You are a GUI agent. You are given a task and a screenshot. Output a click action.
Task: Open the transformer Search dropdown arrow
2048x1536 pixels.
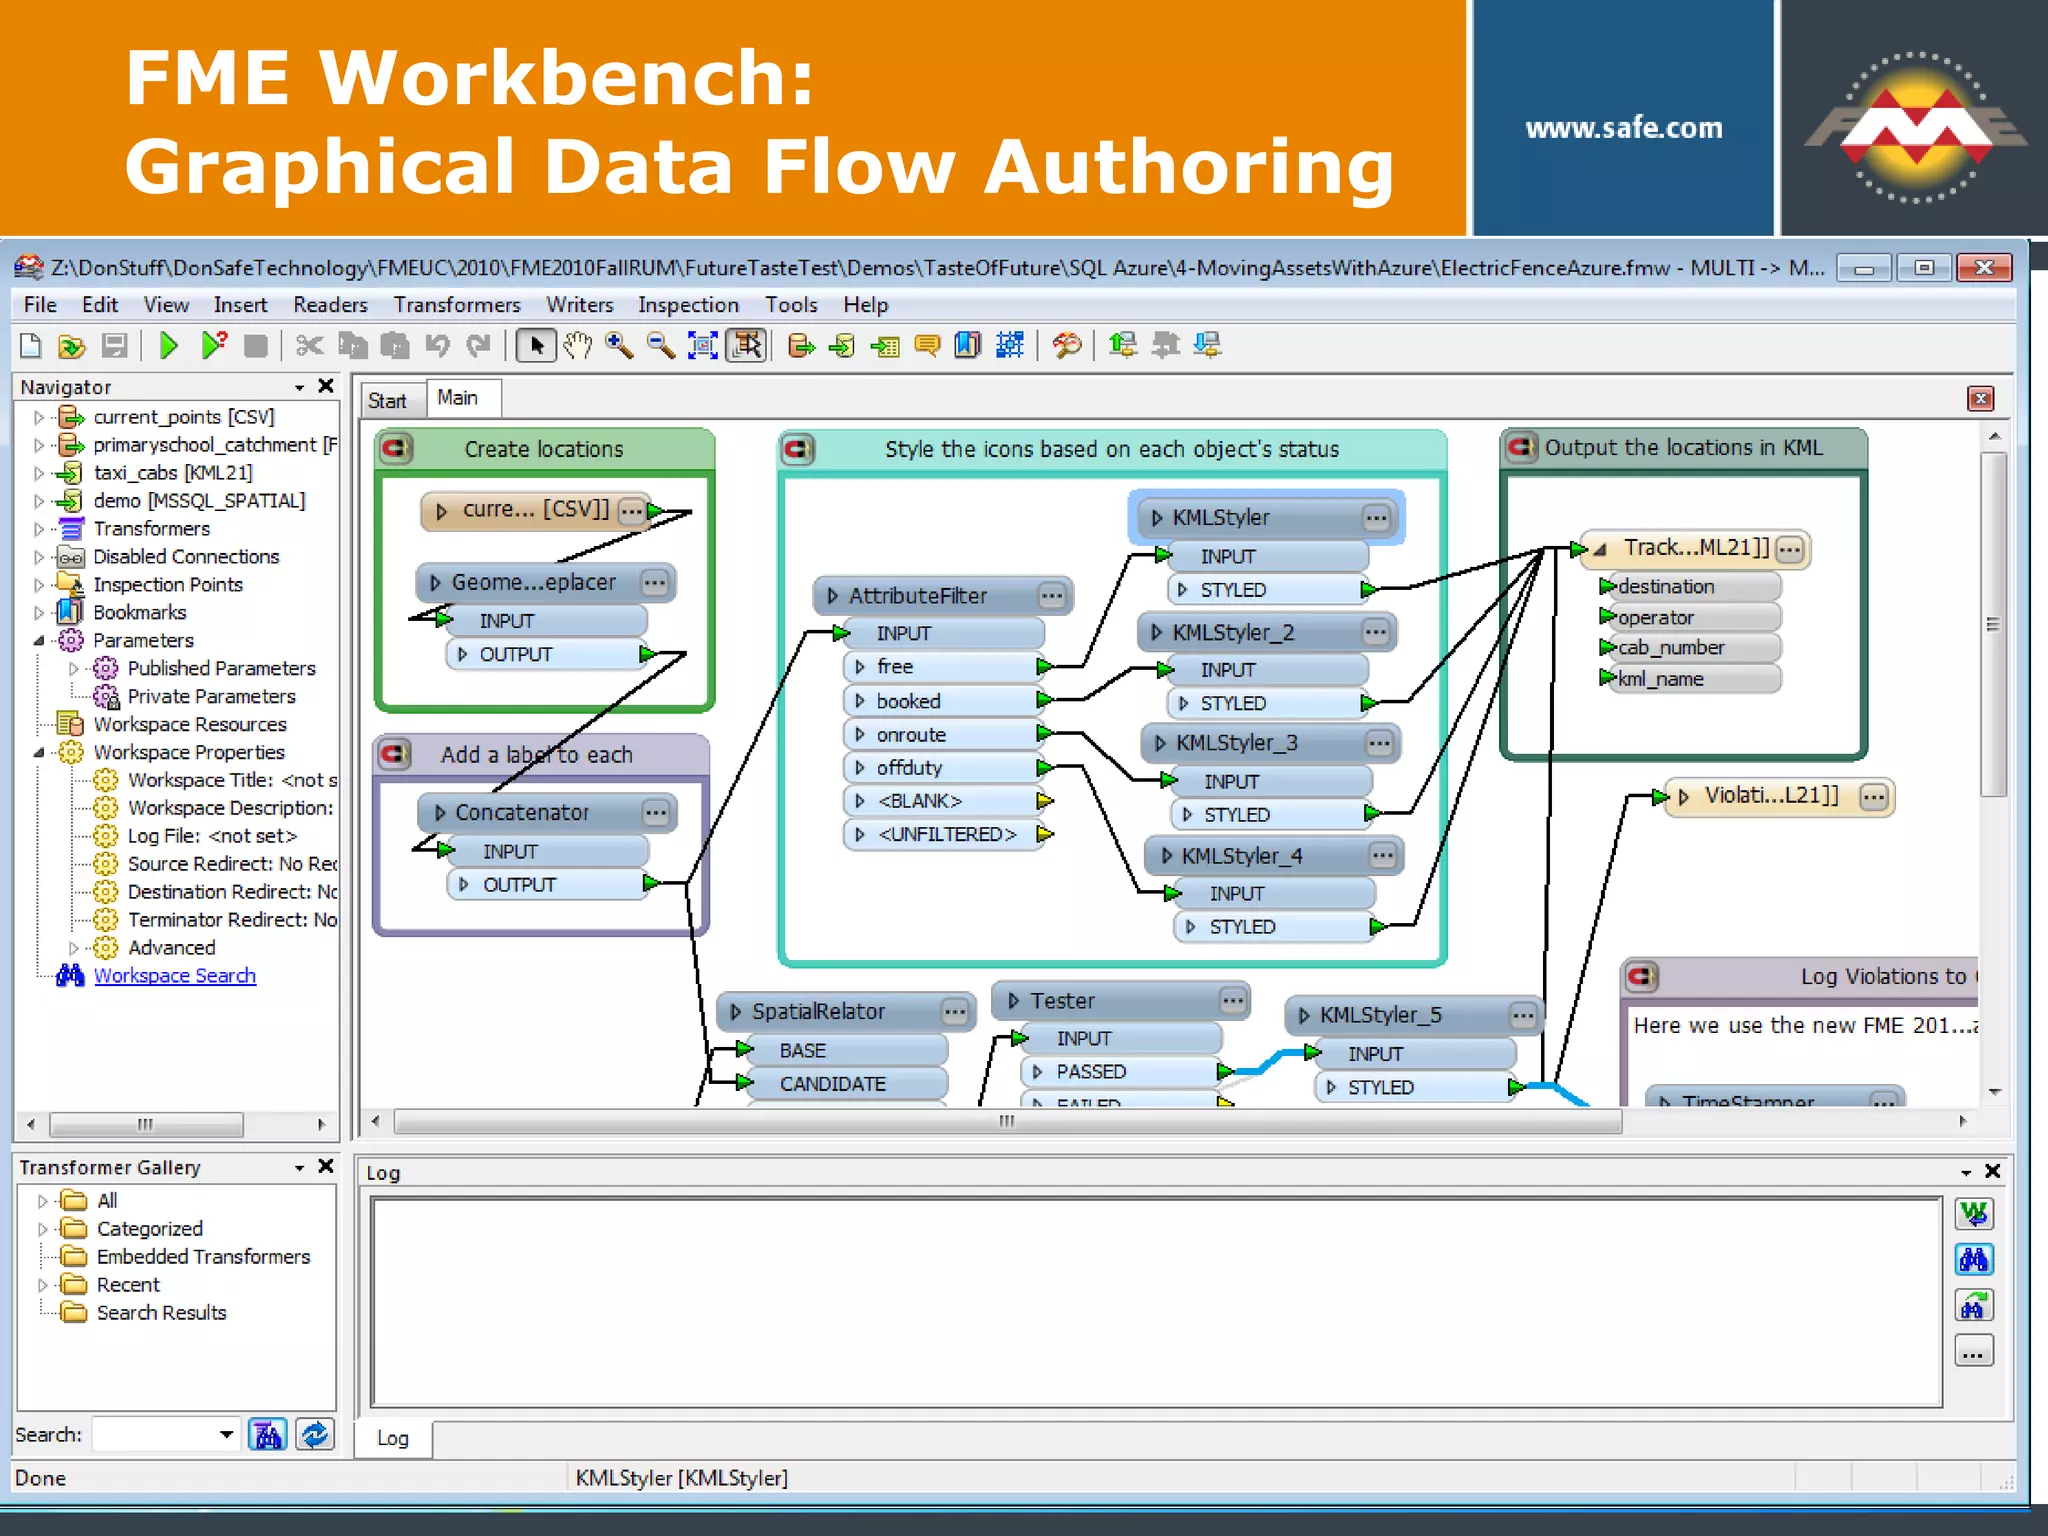(227, 1435)
